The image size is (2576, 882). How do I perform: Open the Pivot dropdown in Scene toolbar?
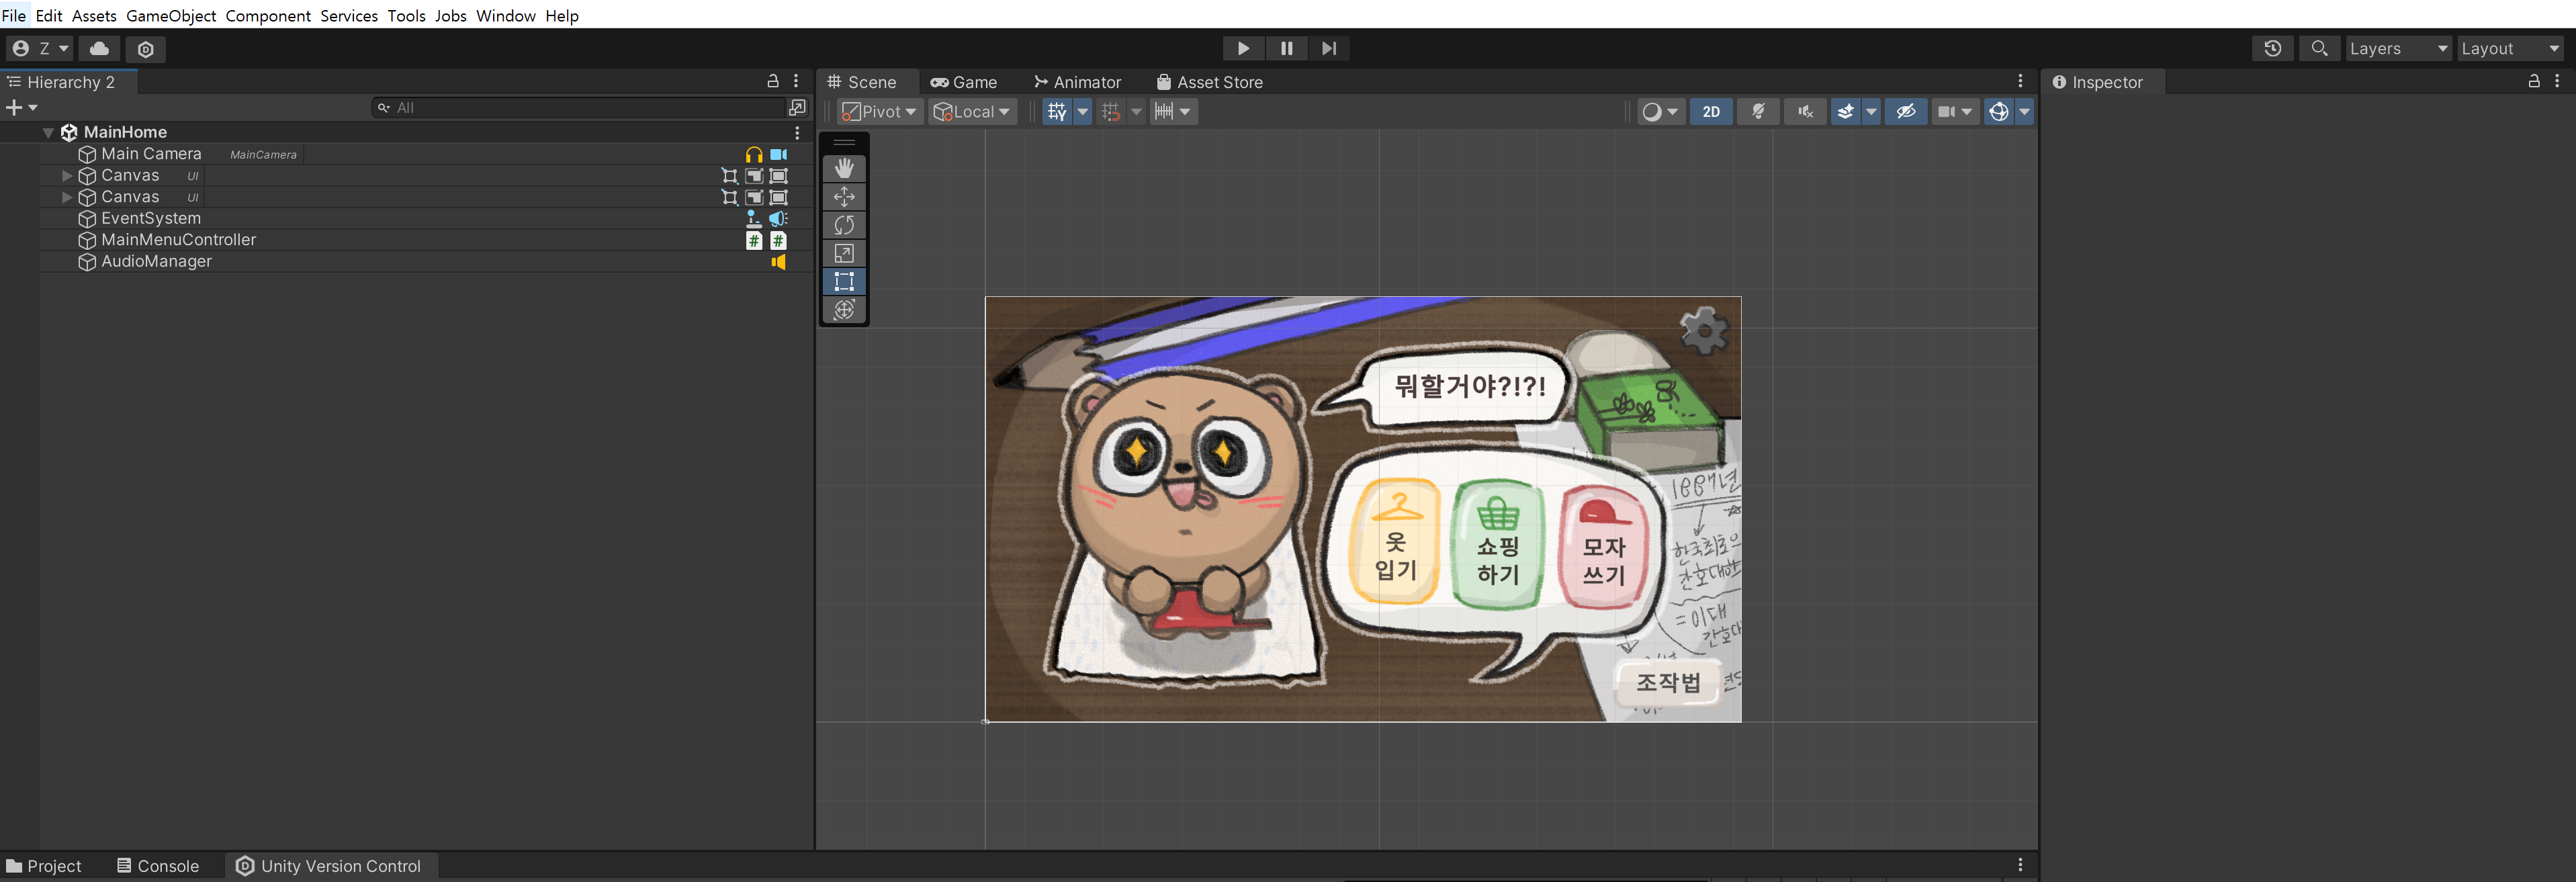[878, 111]
